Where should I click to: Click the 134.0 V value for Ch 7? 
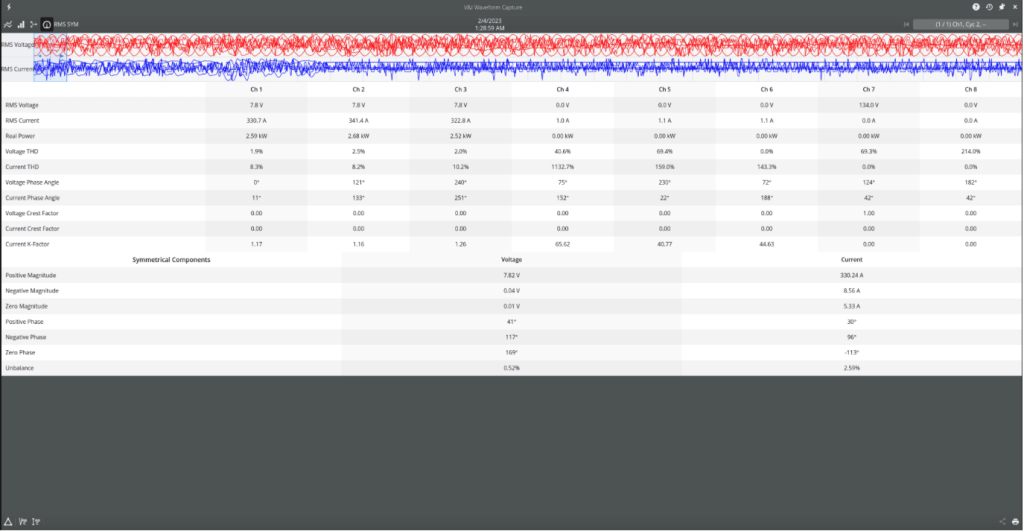pos(869,105)
